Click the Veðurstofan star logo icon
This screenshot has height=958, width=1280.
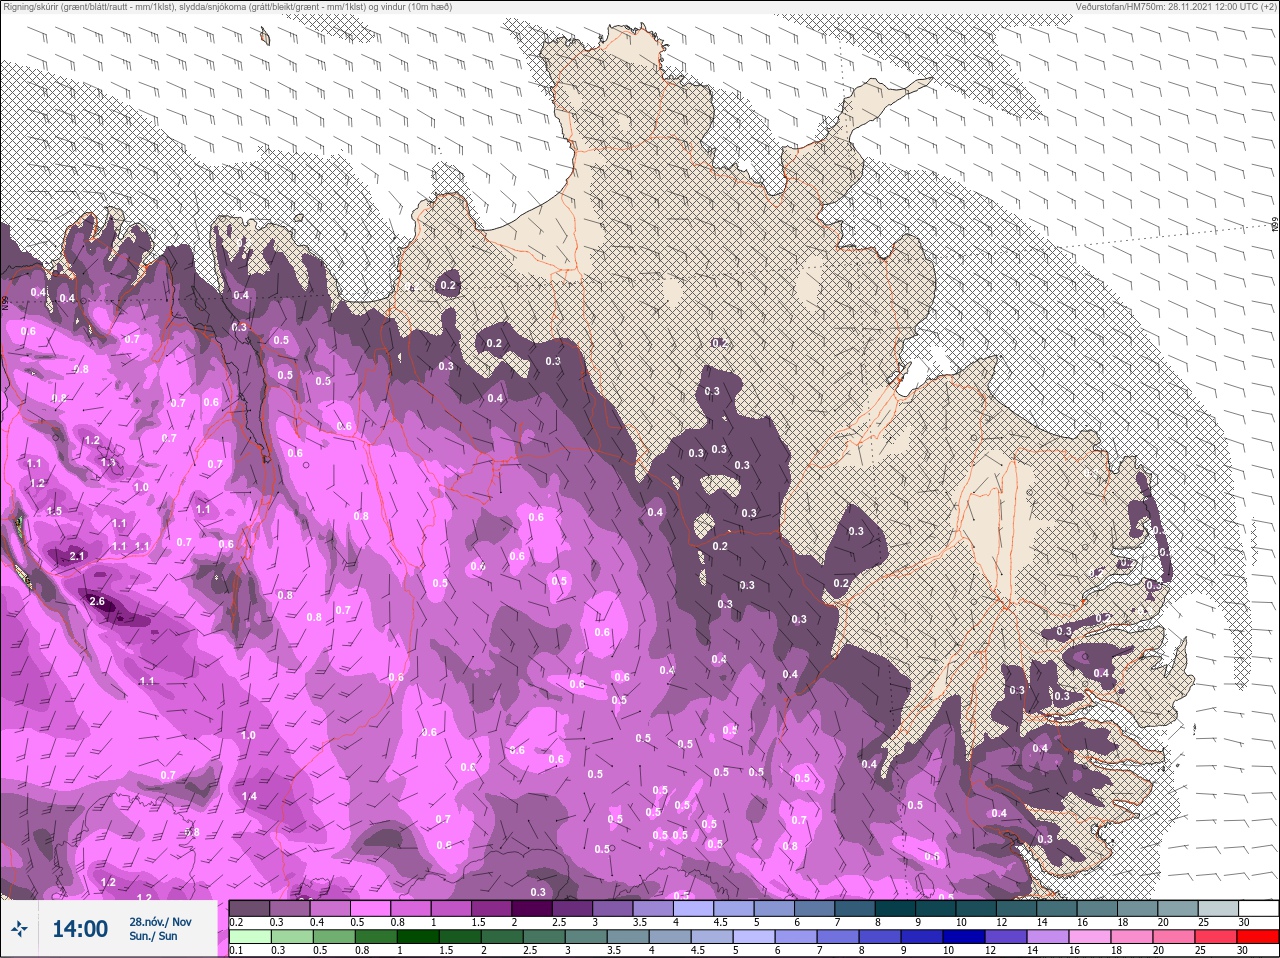pyautogui.click(x=20, y=929)
